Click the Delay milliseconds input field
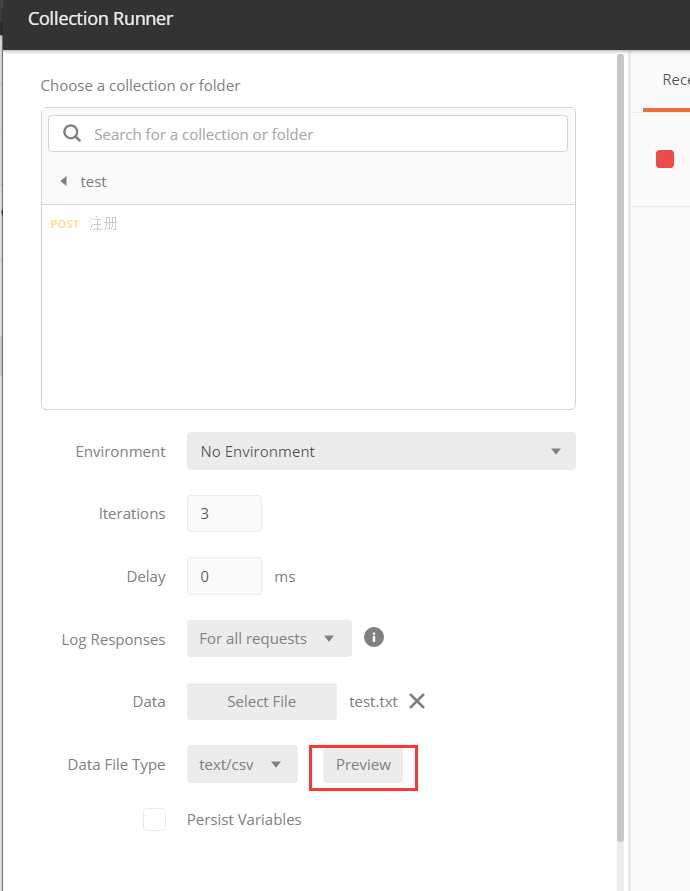Screen dimensions: 690x891 click(224, 576)
